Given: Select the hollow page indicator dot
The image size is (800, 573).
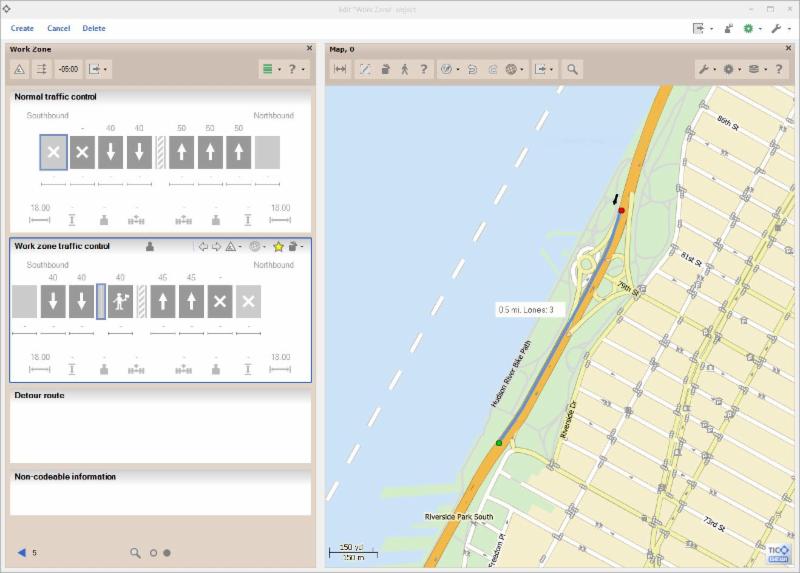Looking at the screenshot, I should pyautogui.click(x=153, y=552).
